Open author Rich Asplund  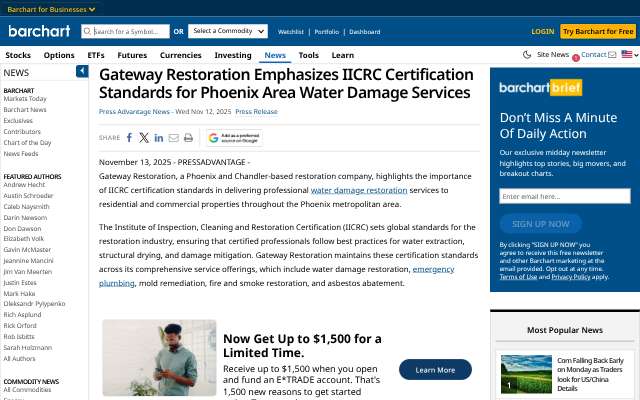tap(22, 315)
